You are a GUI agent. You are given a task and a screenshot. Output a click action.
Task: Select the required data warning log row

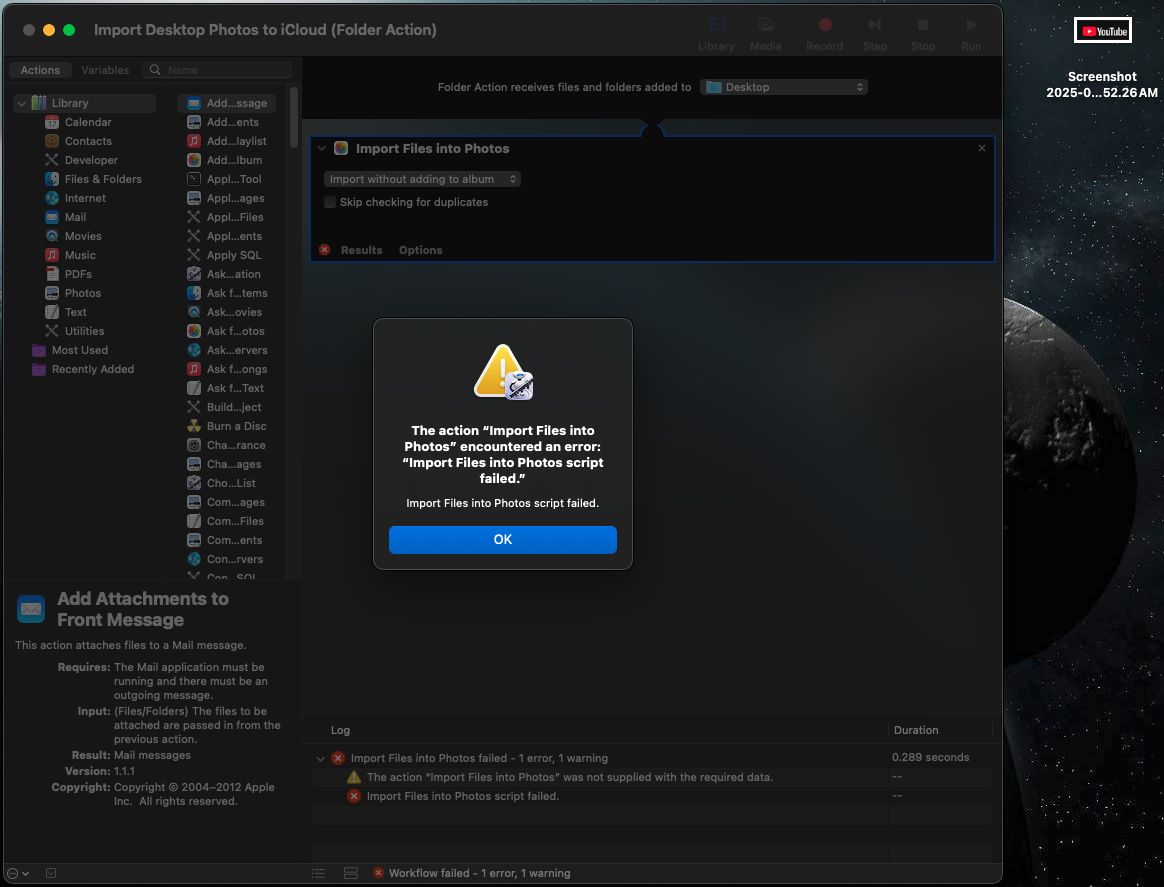pos(652,777)
